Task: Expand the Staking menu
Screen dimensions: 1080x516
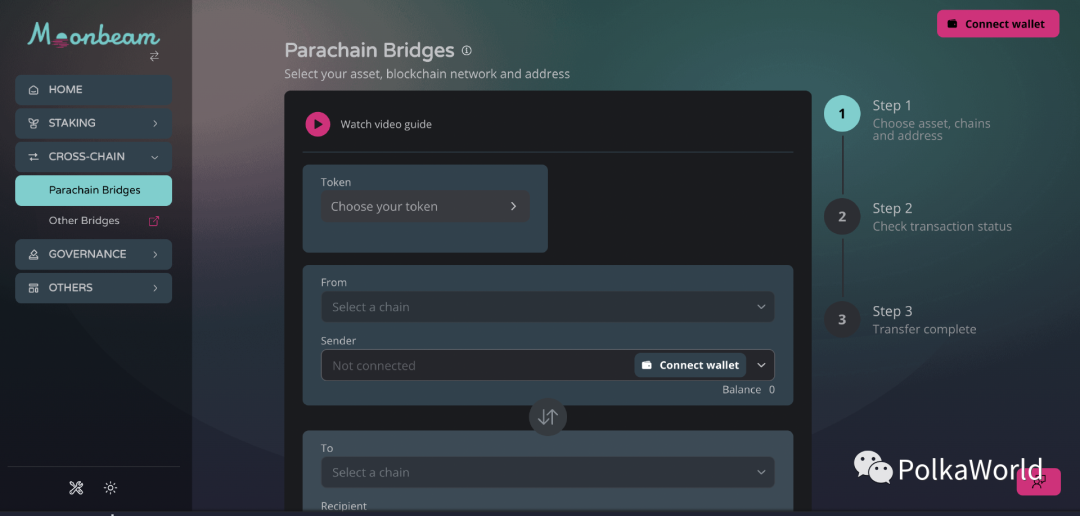Action: tap(93, 123)
